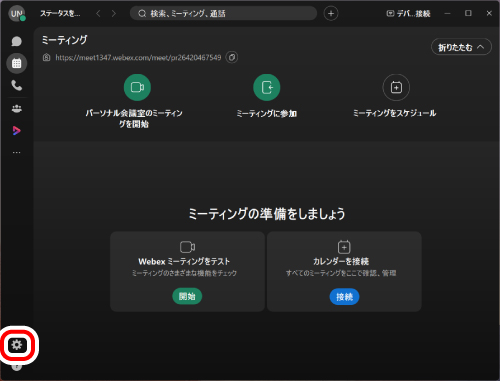Maximize the Webex window
Screen dimensions: 500x381
point(468,13)
